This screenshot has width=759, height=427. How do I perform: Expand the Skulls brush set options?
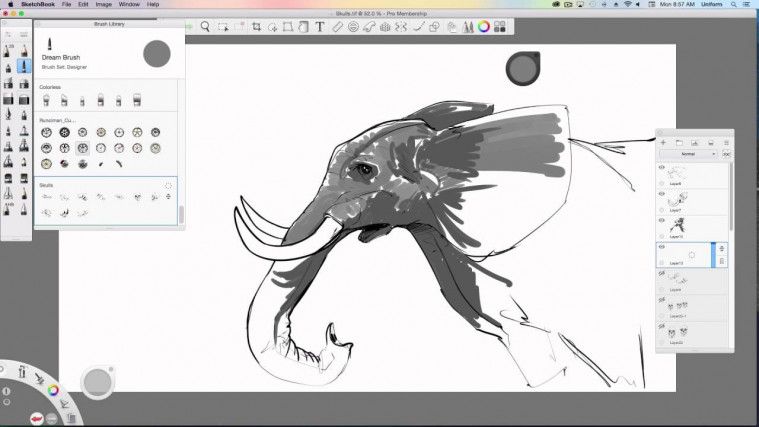[x=168, y=185]
